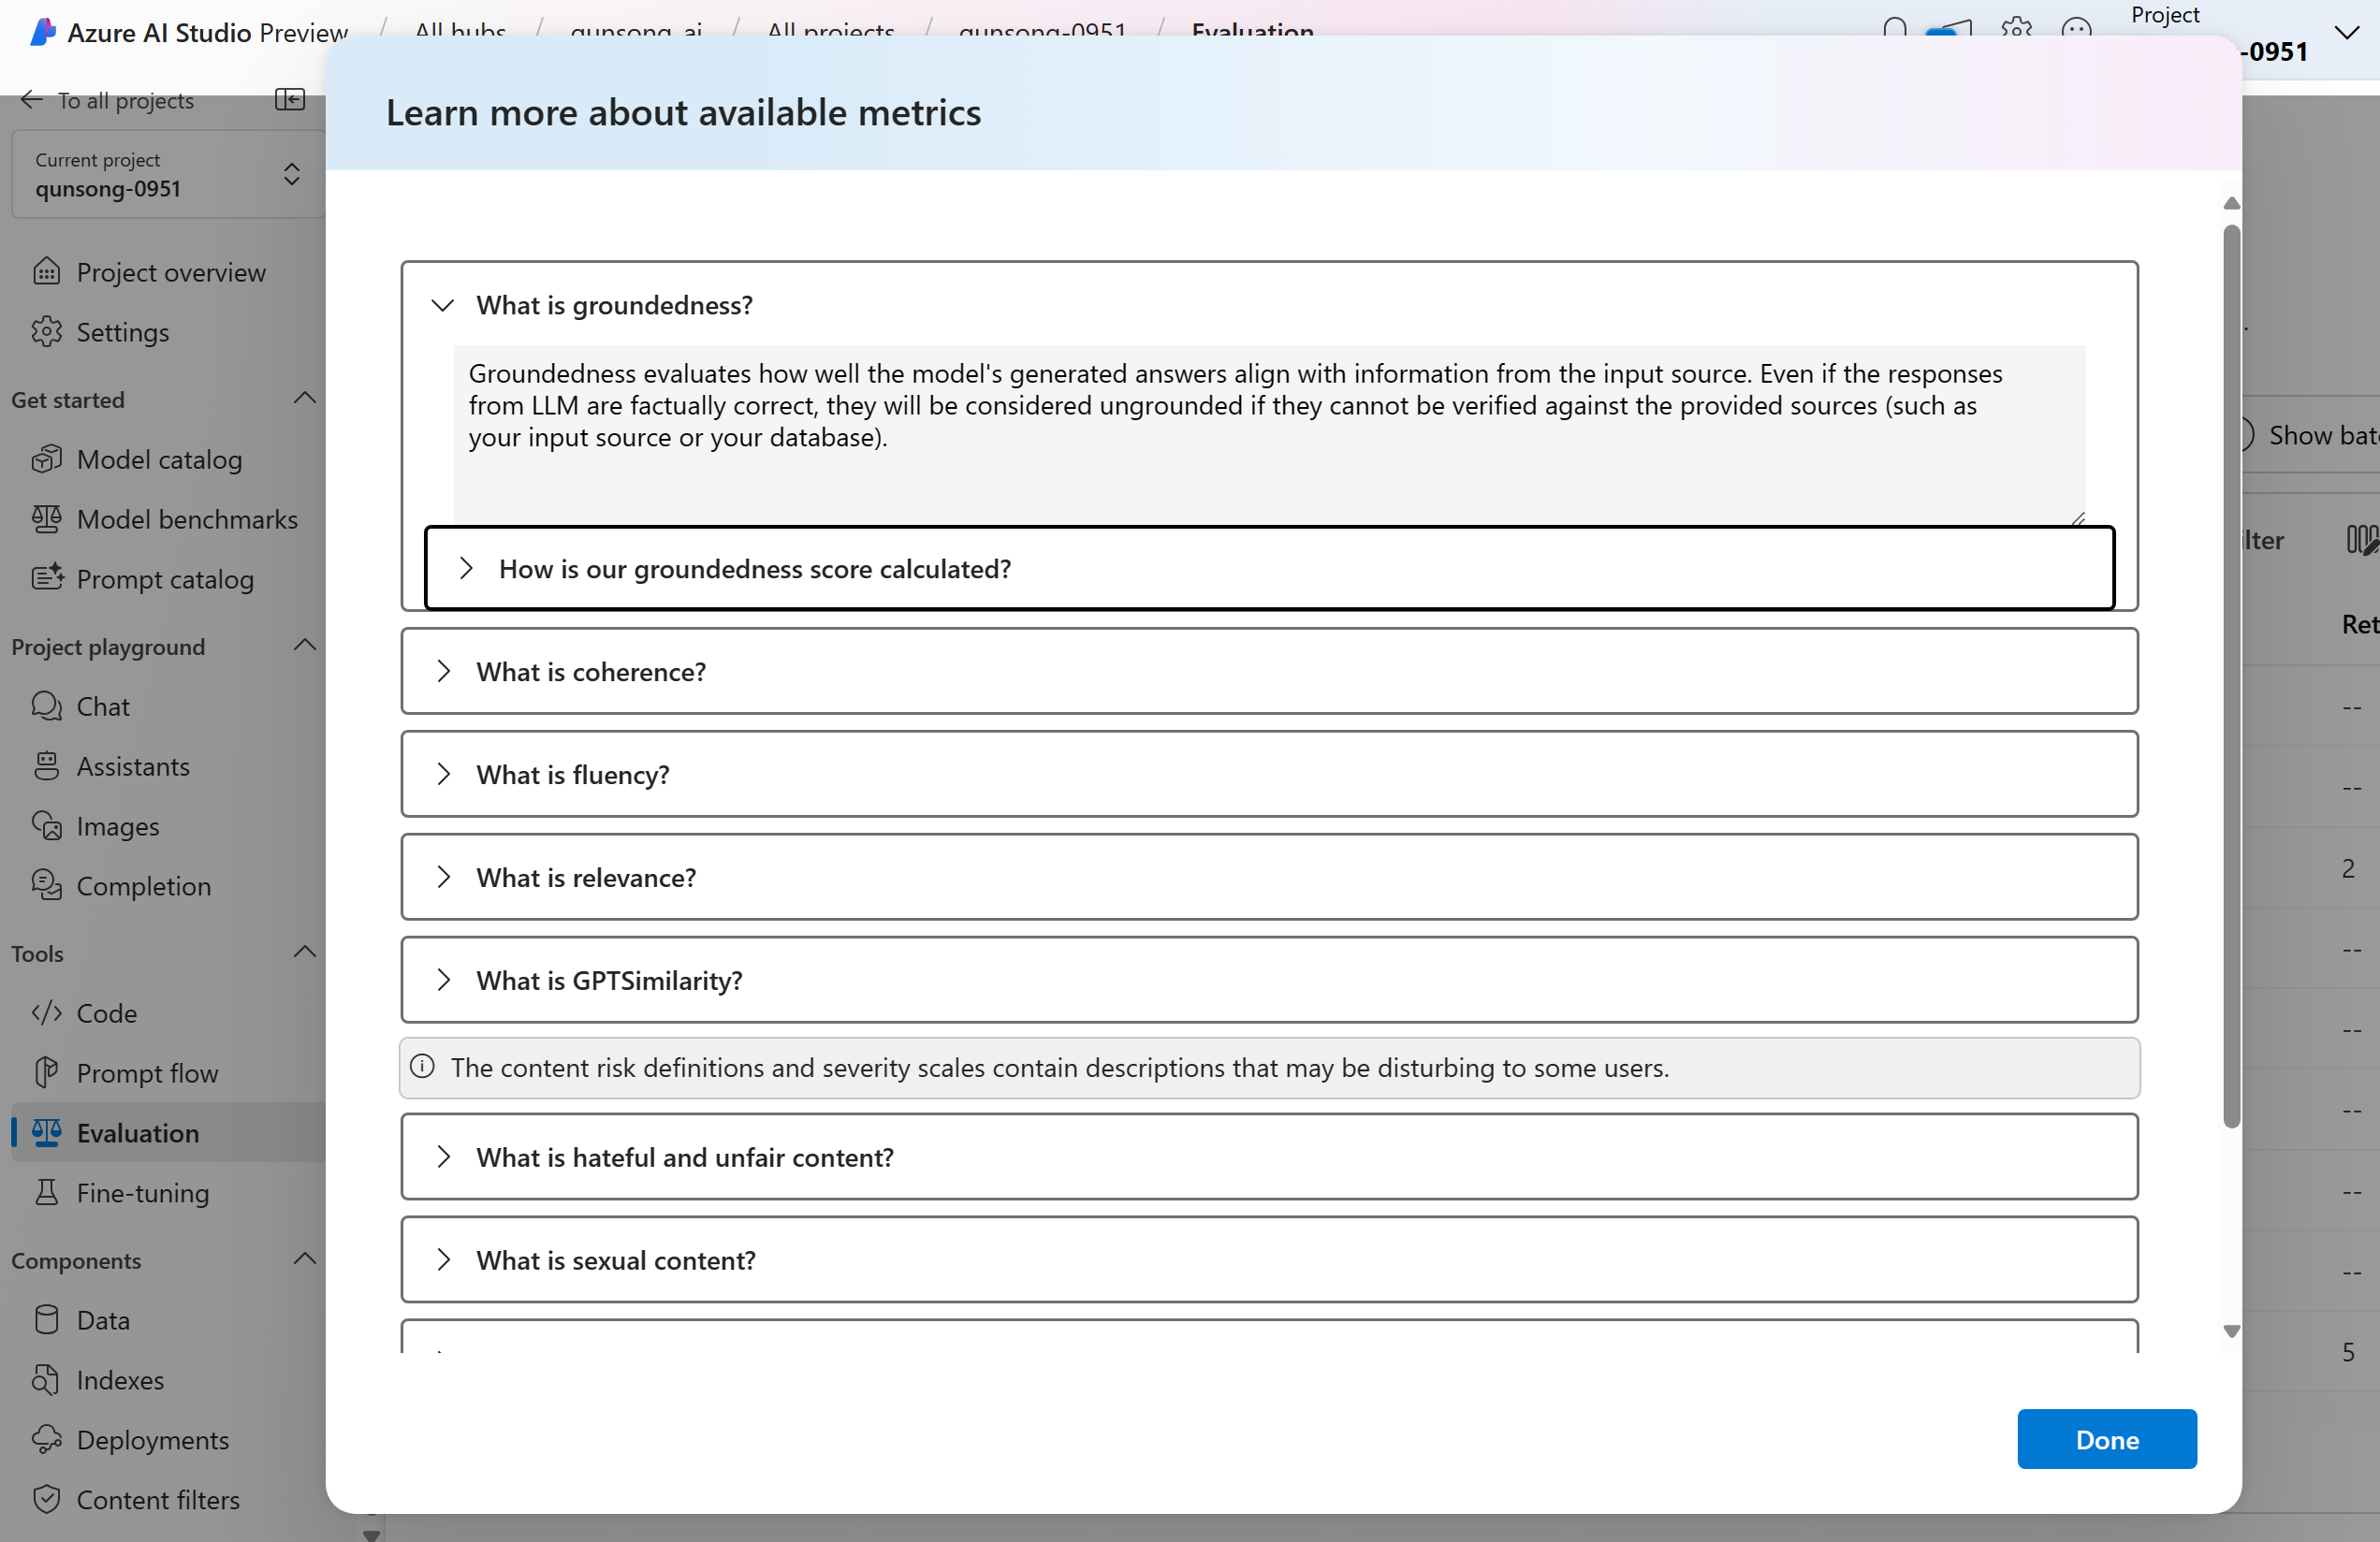Open the Current project selector dropdown
This screenshot has height=1542, width=2380.
click(168, 174)
